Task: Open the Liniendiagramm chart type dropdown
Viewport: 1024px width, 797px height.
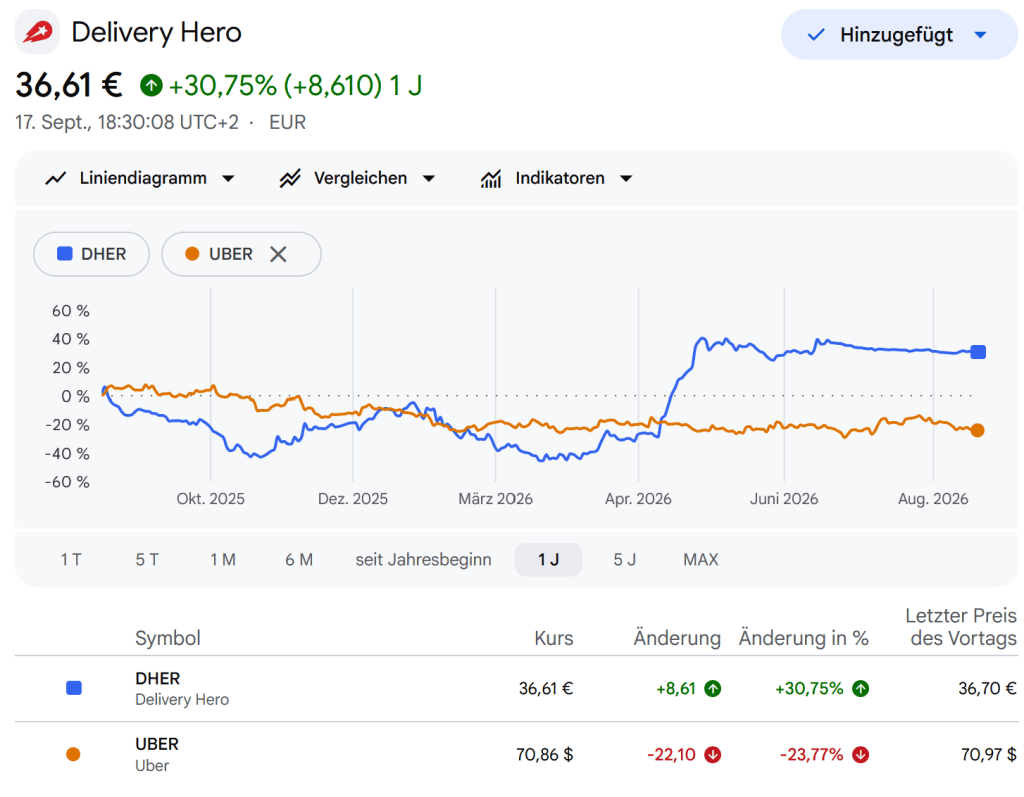Action: [140, 178]
